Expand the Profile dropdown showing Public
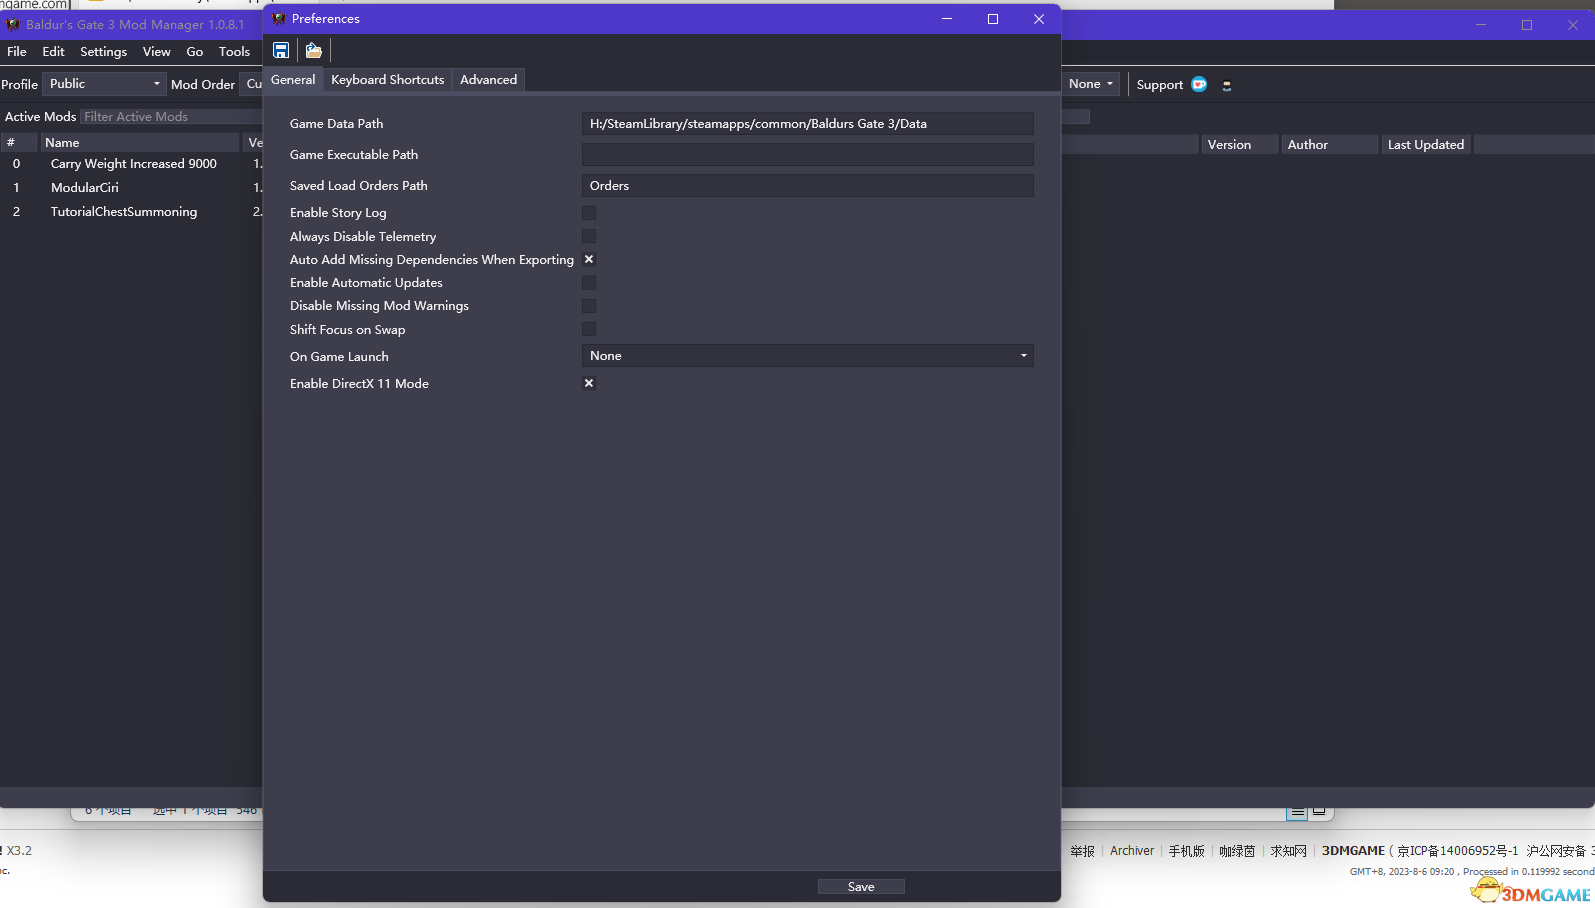This screenshot has width=1595, height=908. click(104, 84)
